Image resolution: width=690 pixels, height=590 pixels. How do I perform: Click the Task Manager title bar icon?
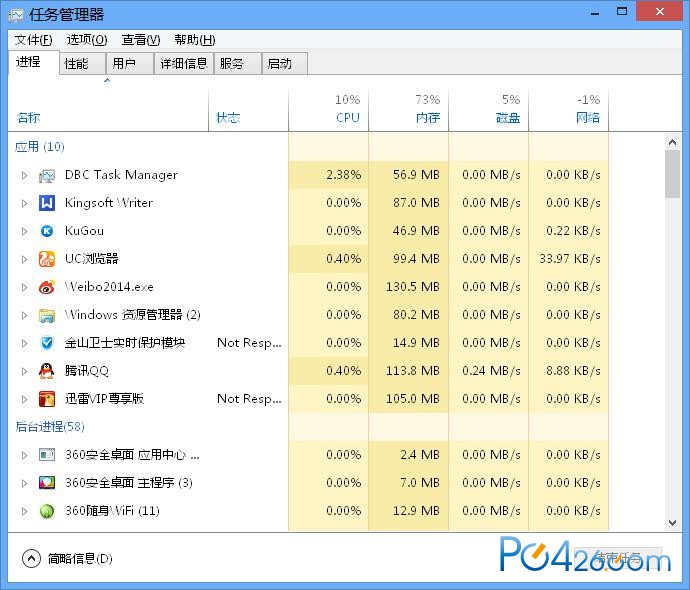[x=16, y=15]
